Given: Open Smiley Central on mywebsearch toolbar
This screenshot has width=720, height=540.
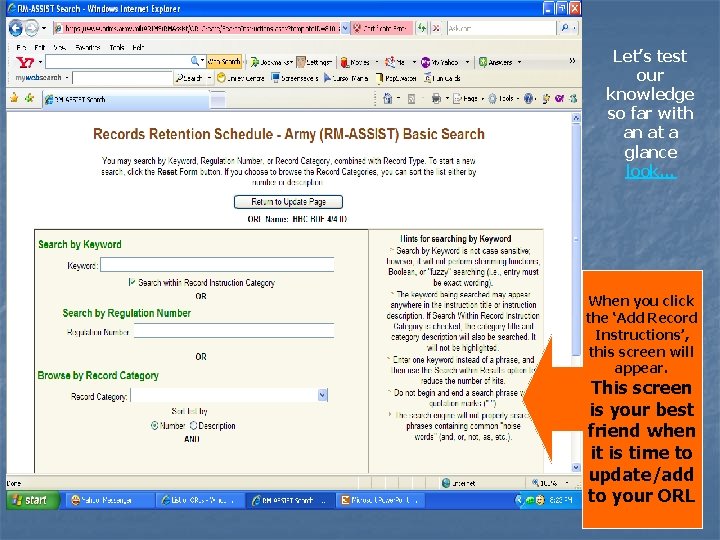Looking at the screenshot, I should pos(241,78).
